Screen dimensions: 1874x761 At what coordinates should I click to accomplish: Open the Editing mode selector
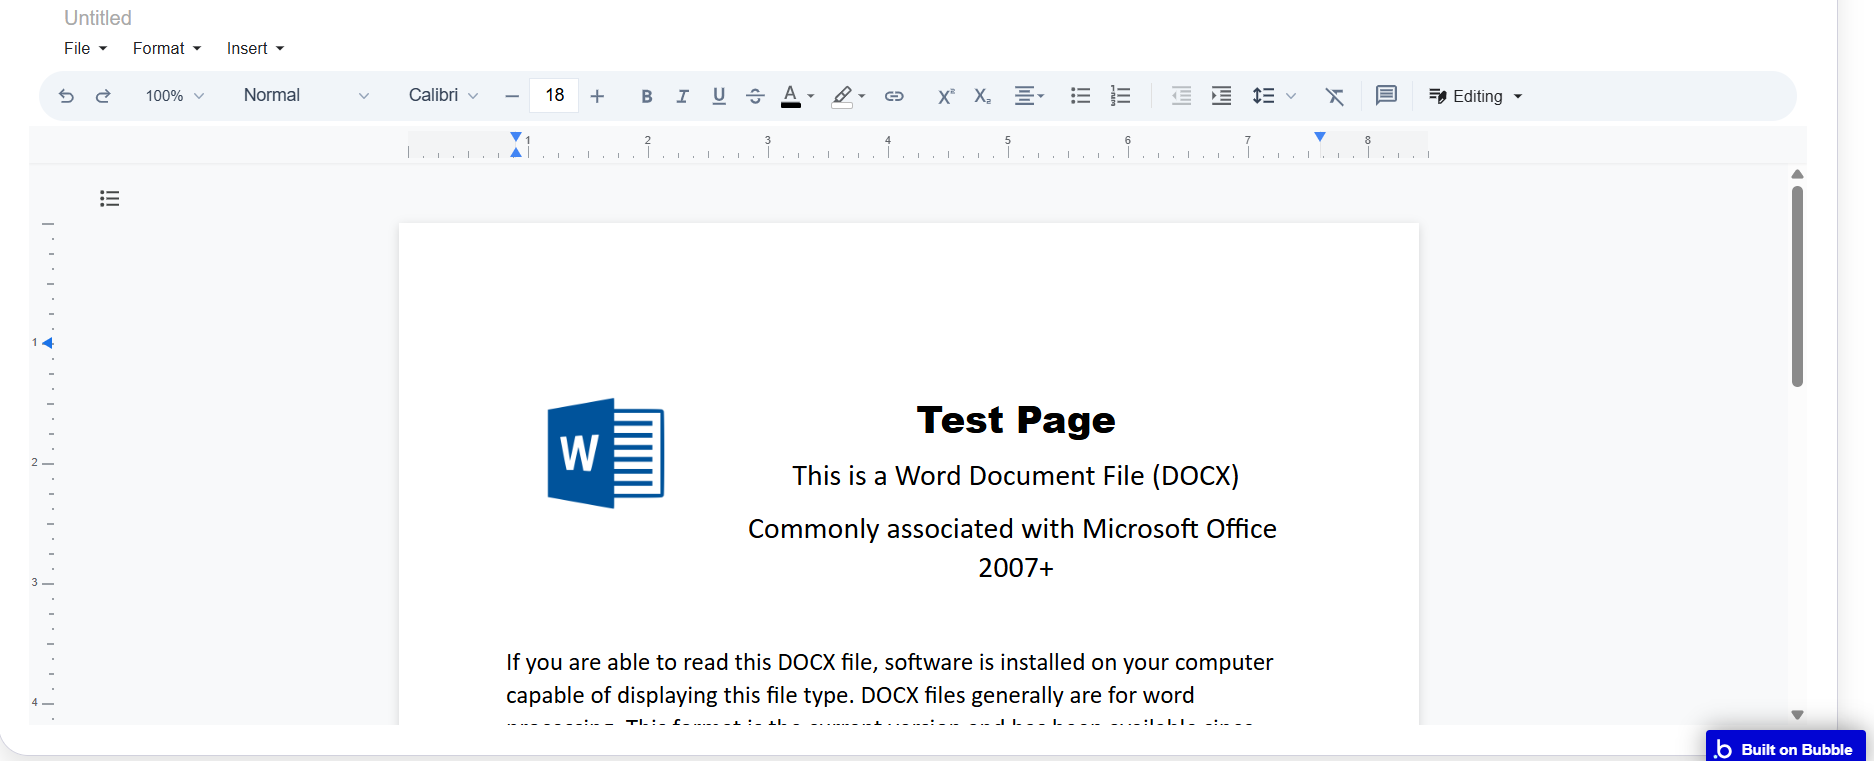click(1476, 96)
